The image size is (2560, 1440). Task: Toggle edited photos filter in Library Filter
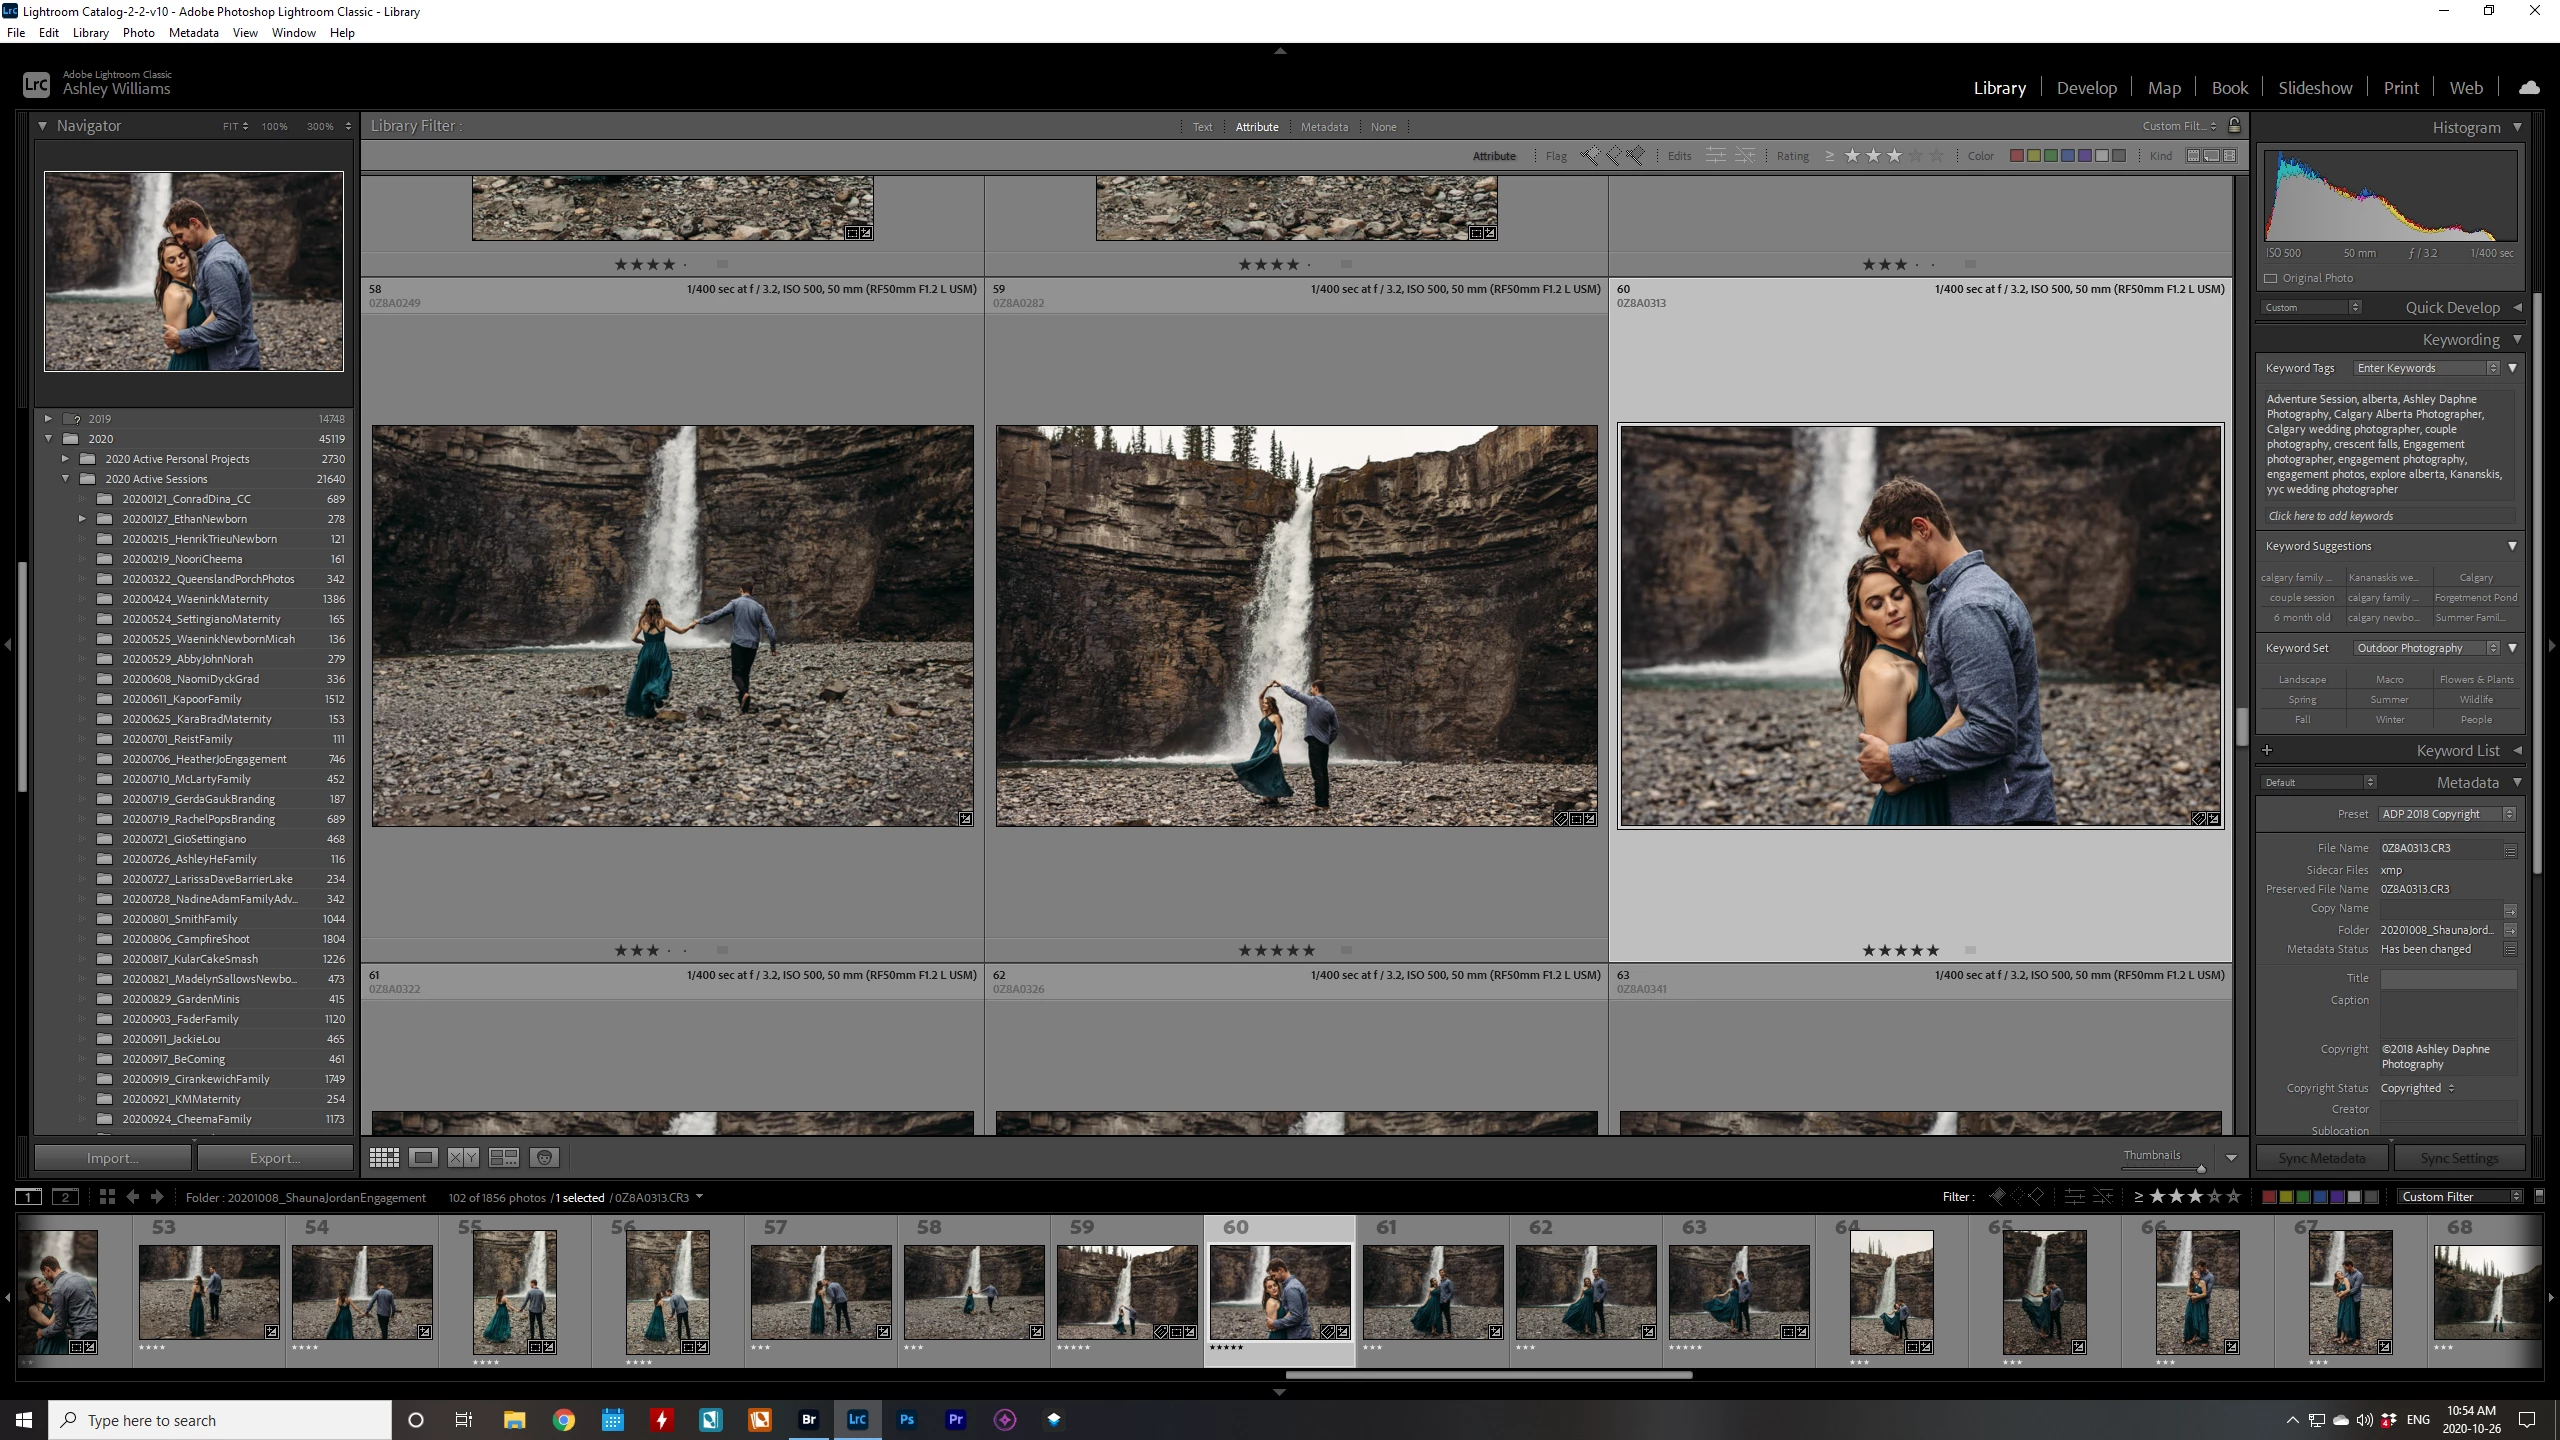pos(1715,155)
